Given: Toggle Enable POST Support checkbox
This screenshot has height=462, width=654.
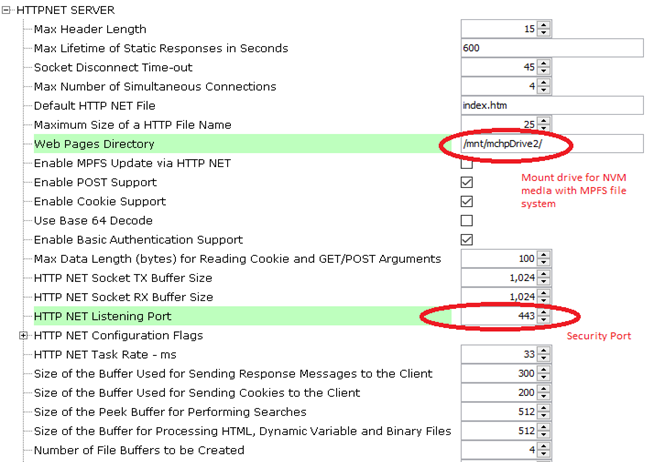Looking at the screenshot, I should tap(466, 182).
